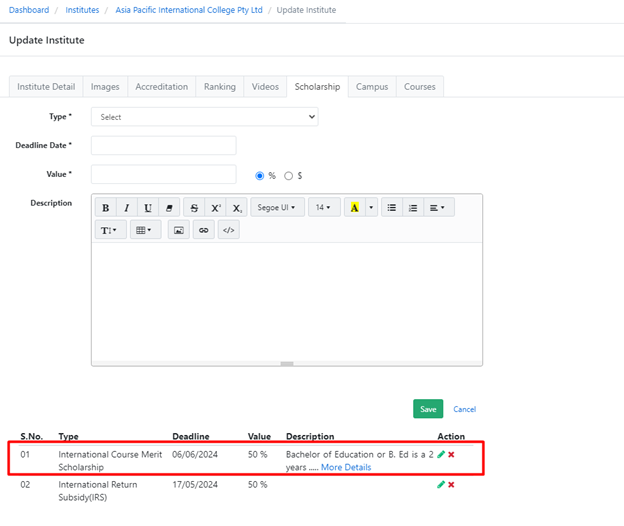Open the text color options arrow

click(371, 208)
